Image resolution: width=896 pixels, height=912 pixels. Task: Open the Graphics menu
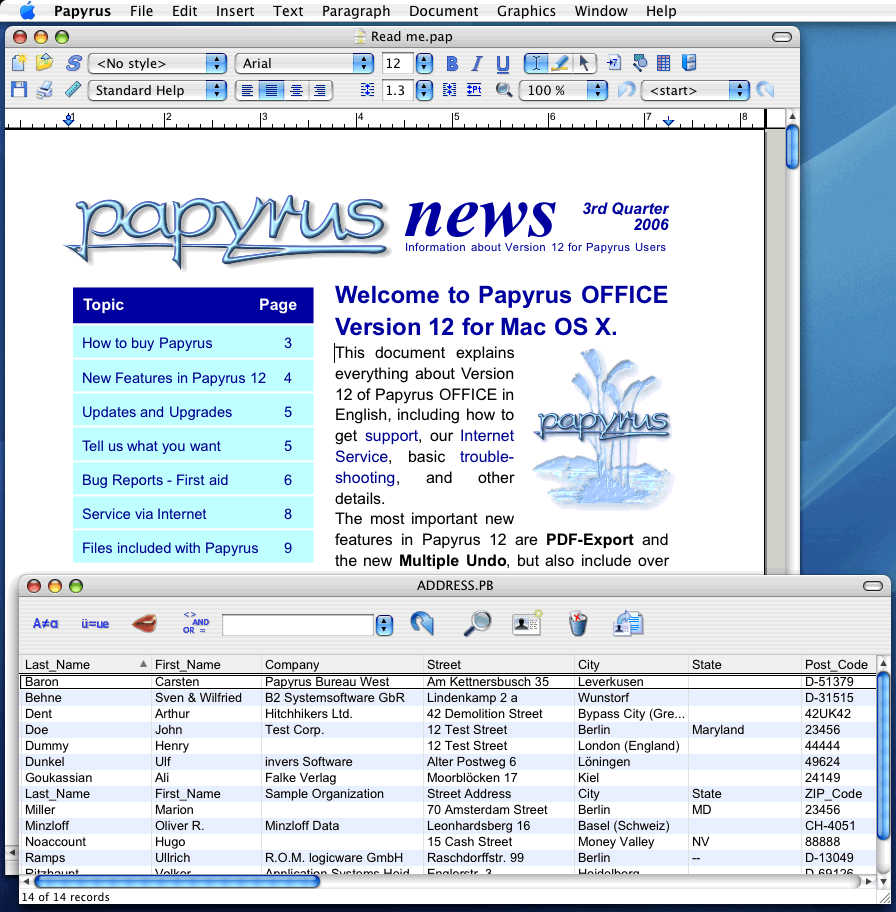pyautogui.click(x=526, y=11)
